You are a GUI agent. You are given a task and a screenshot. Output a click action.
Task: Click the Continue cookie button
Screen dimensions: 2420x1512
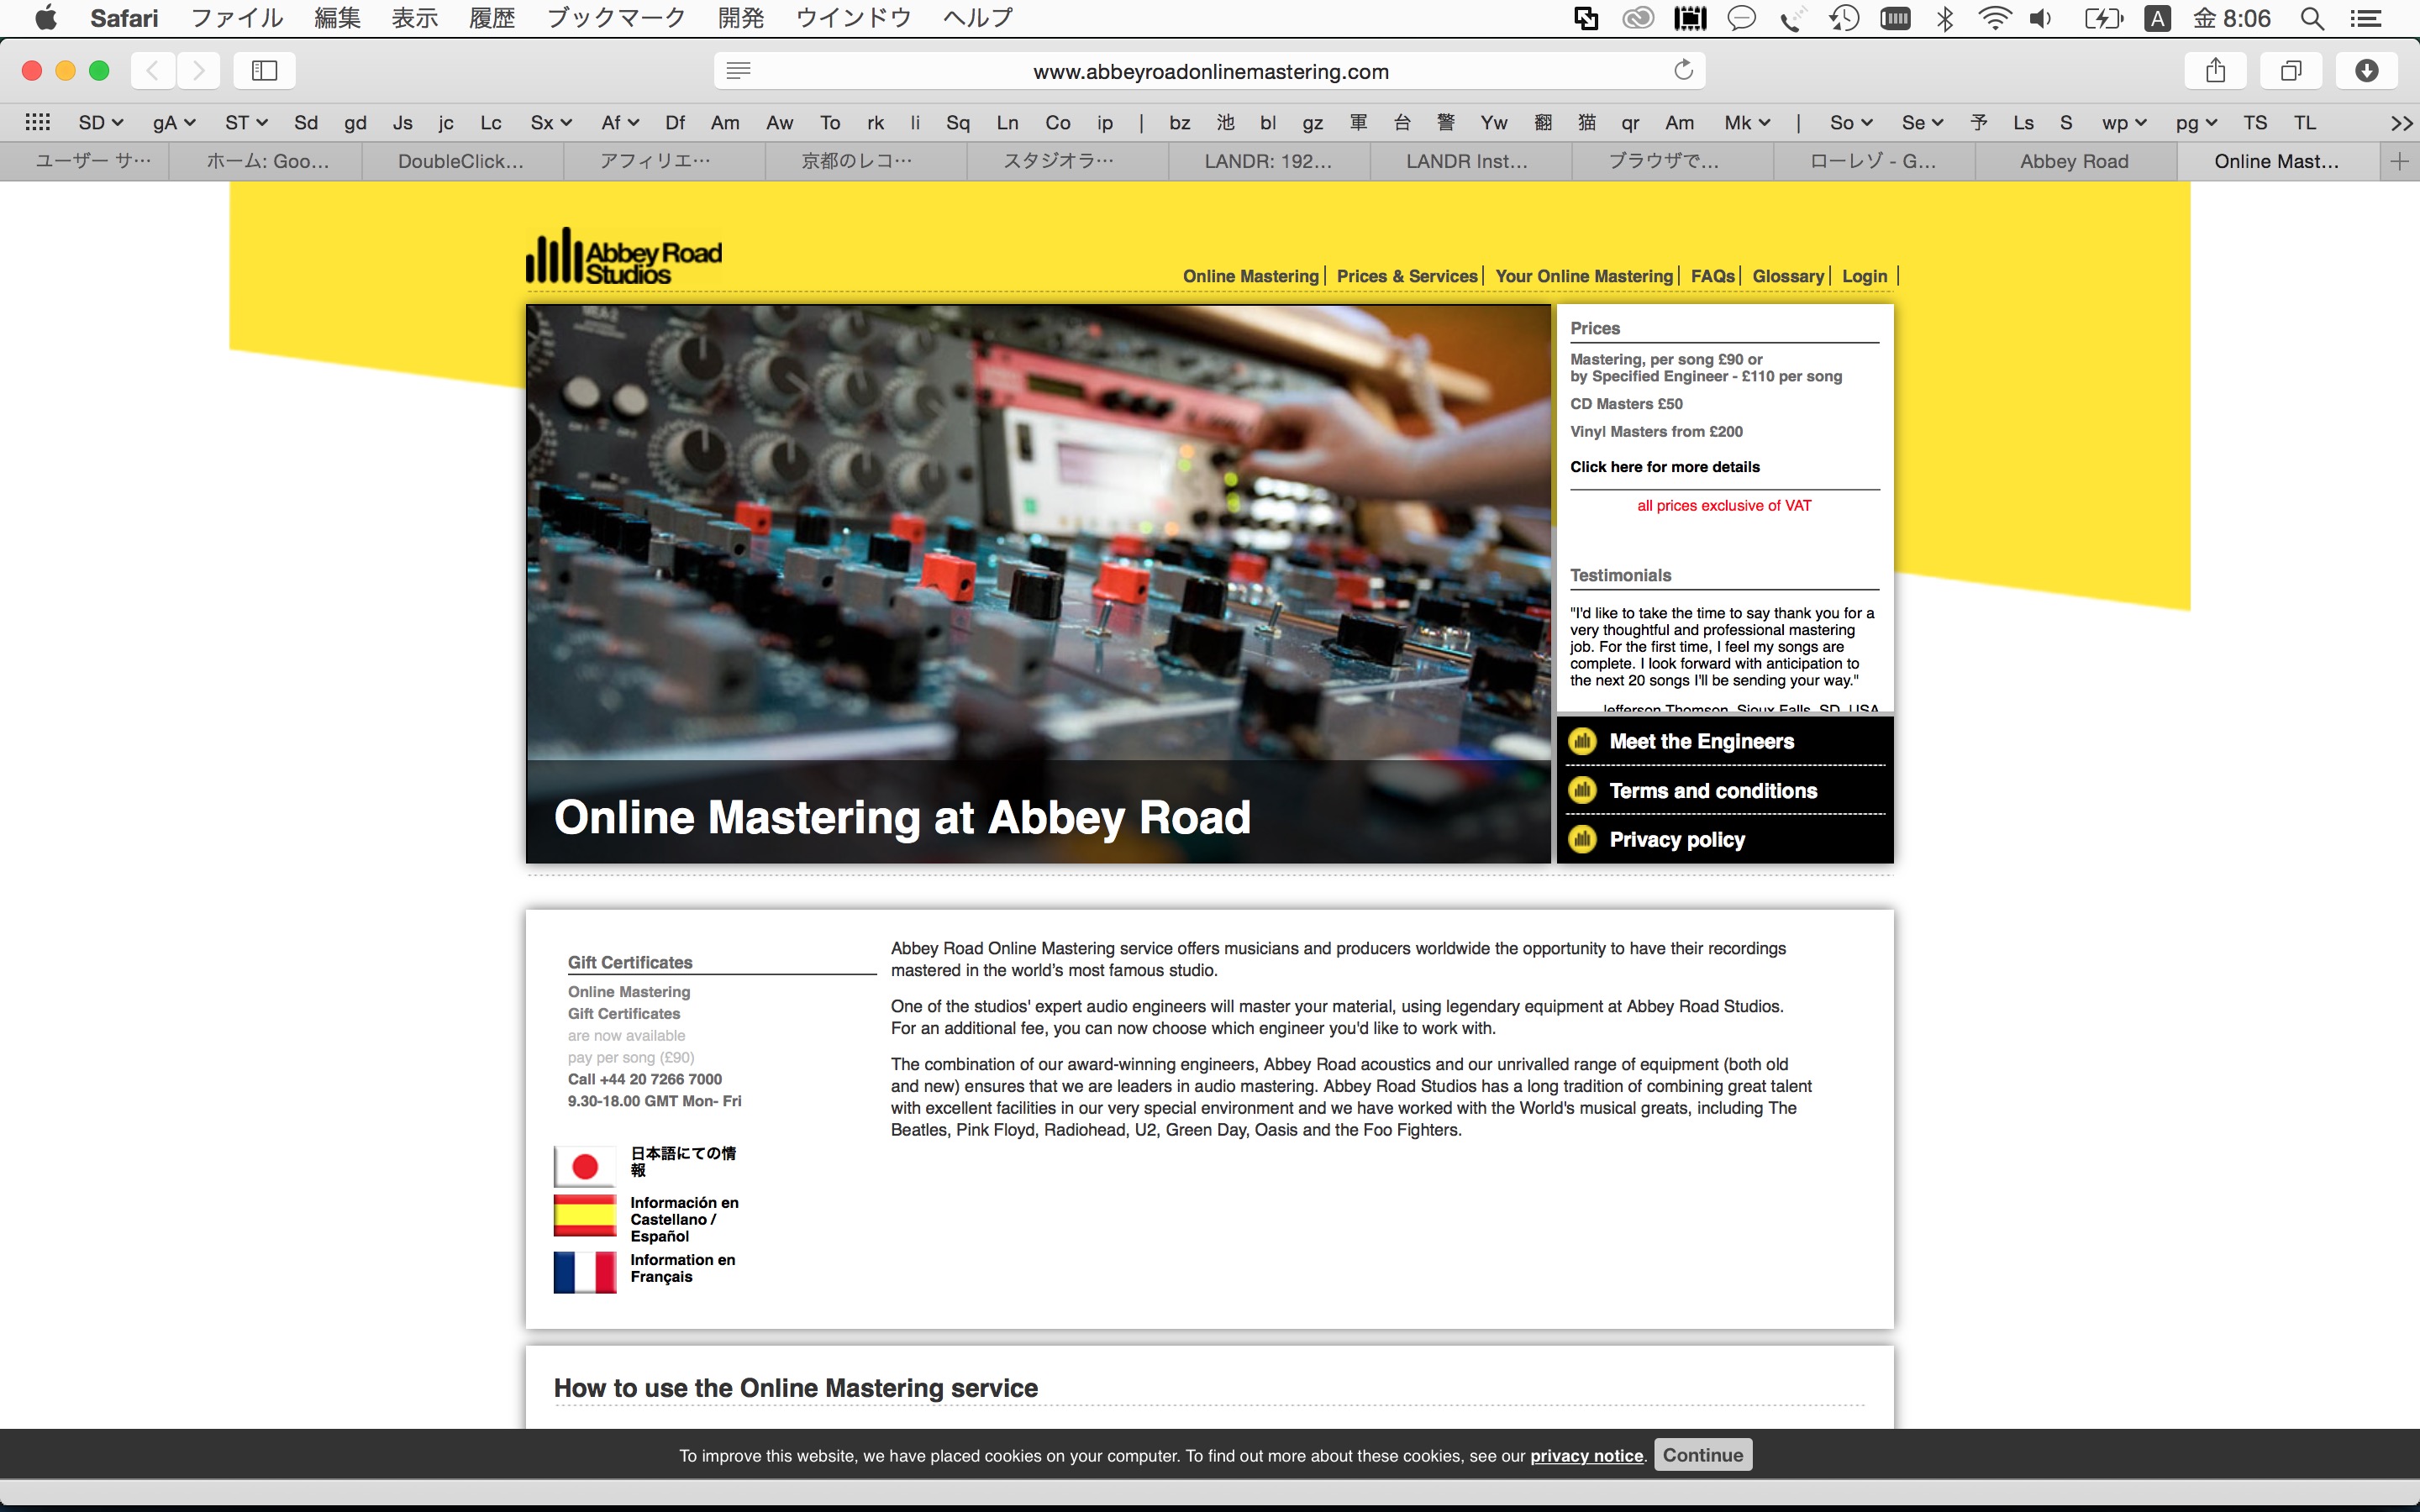click(1703, 1455)
